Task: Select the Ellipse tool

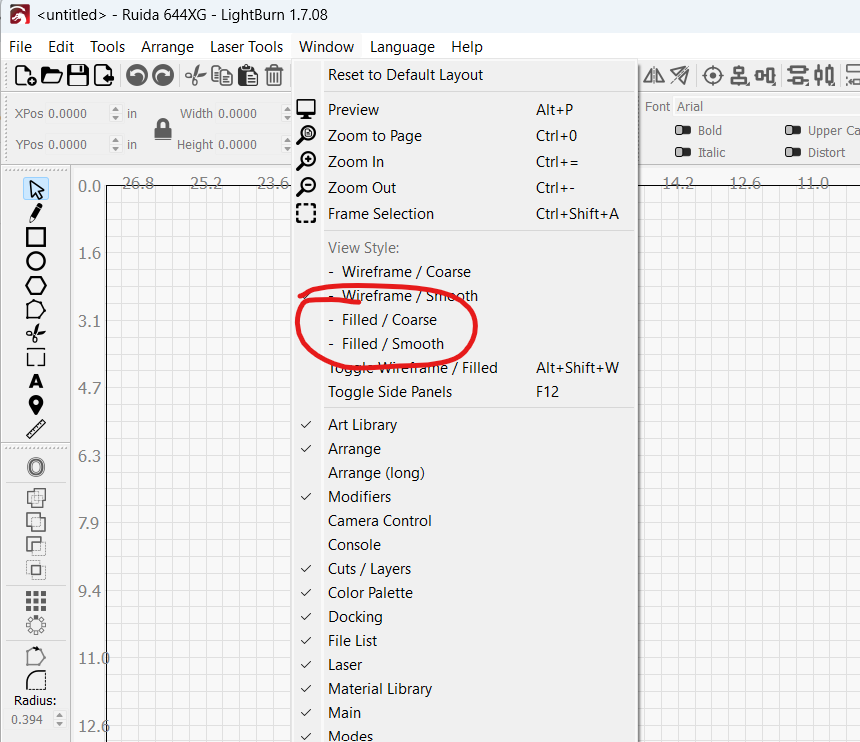Action: point(36,261)
